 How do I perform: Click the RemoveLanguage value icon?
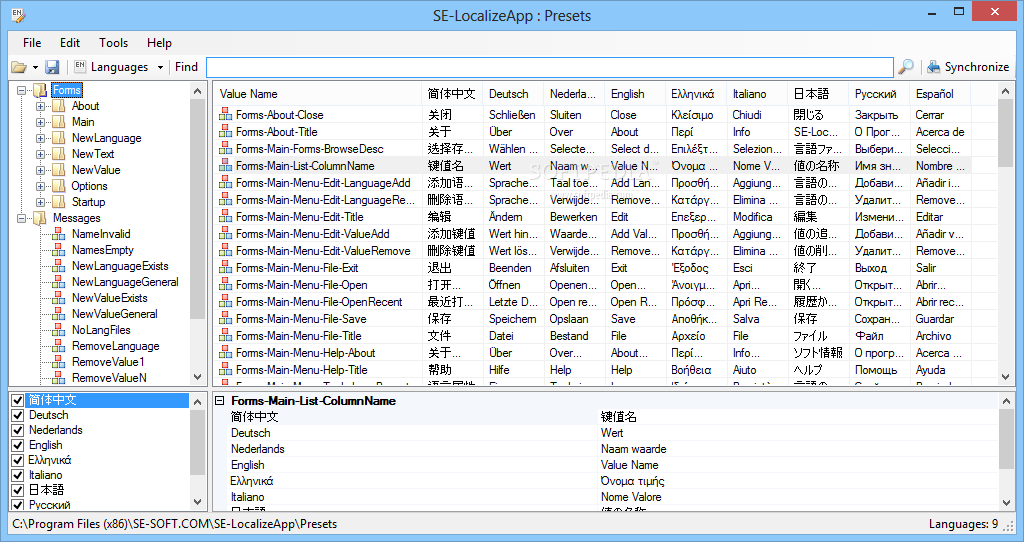[59, 346]
